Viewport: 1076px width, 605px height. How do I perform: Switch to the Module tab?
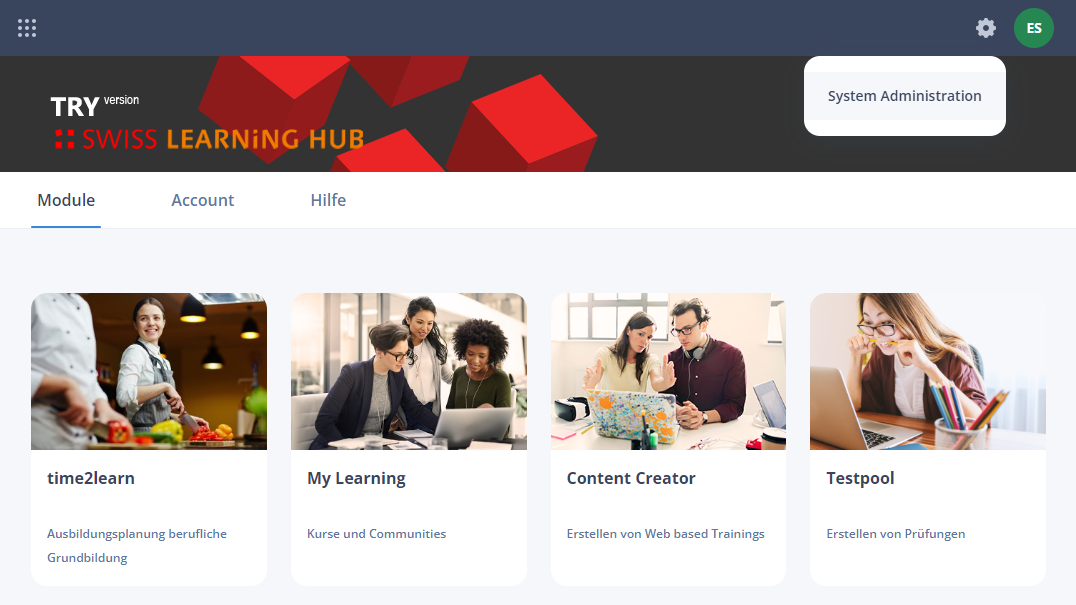pos(66,200)
